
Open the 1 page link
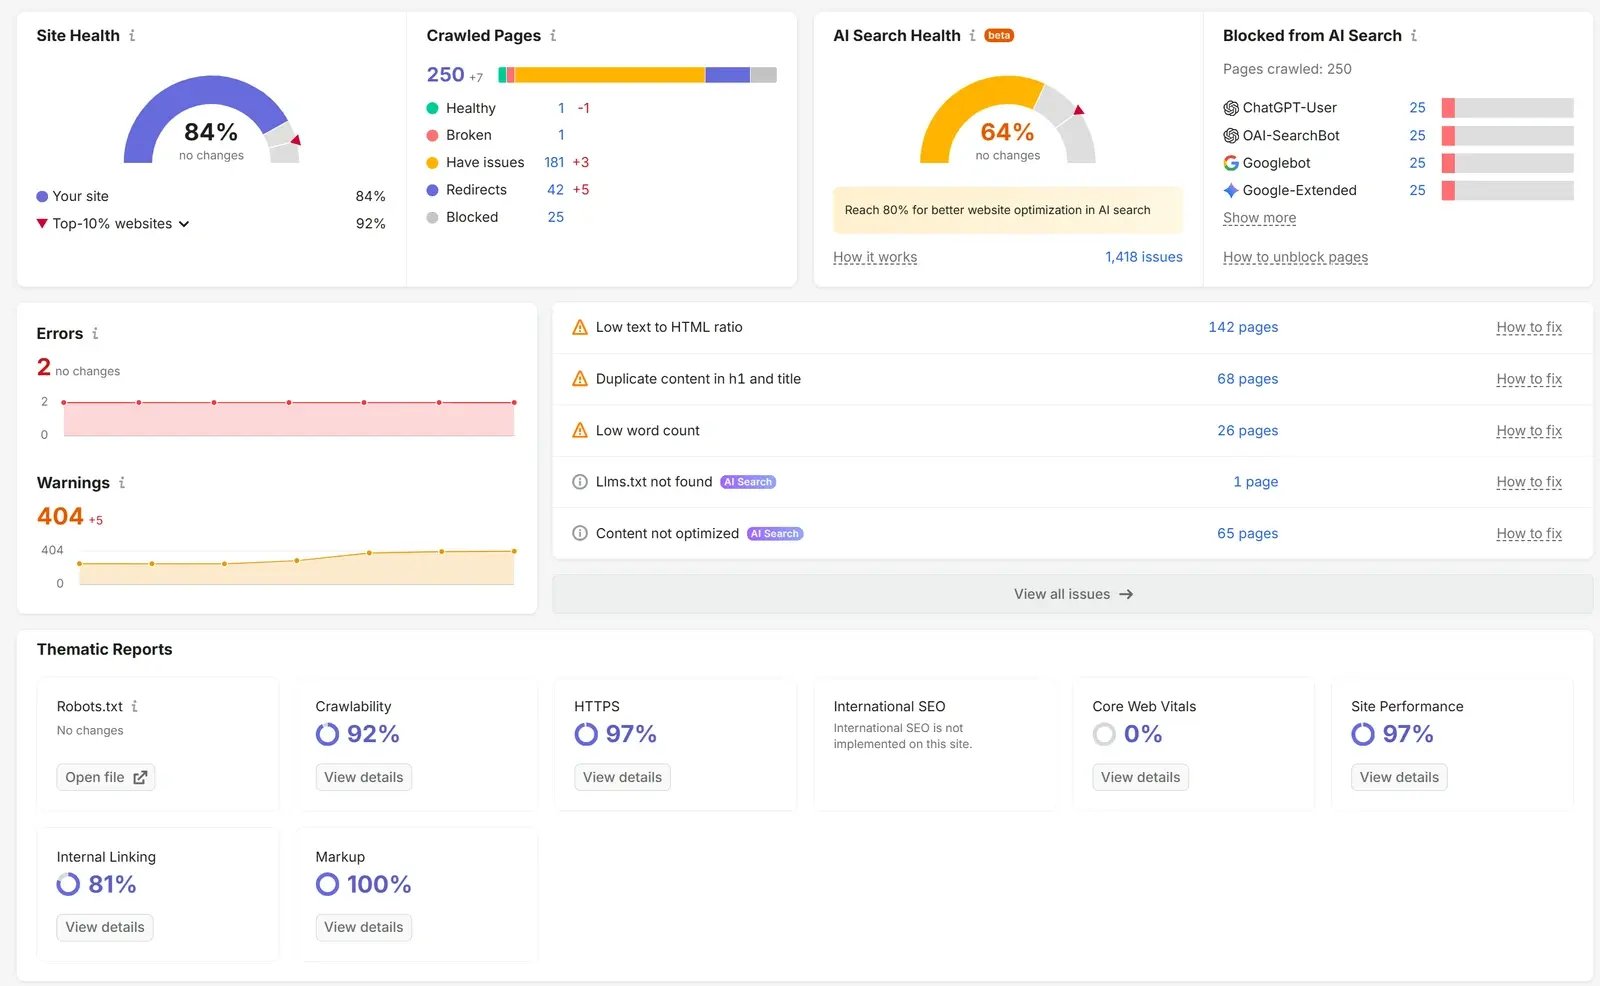pos(1255,482)
